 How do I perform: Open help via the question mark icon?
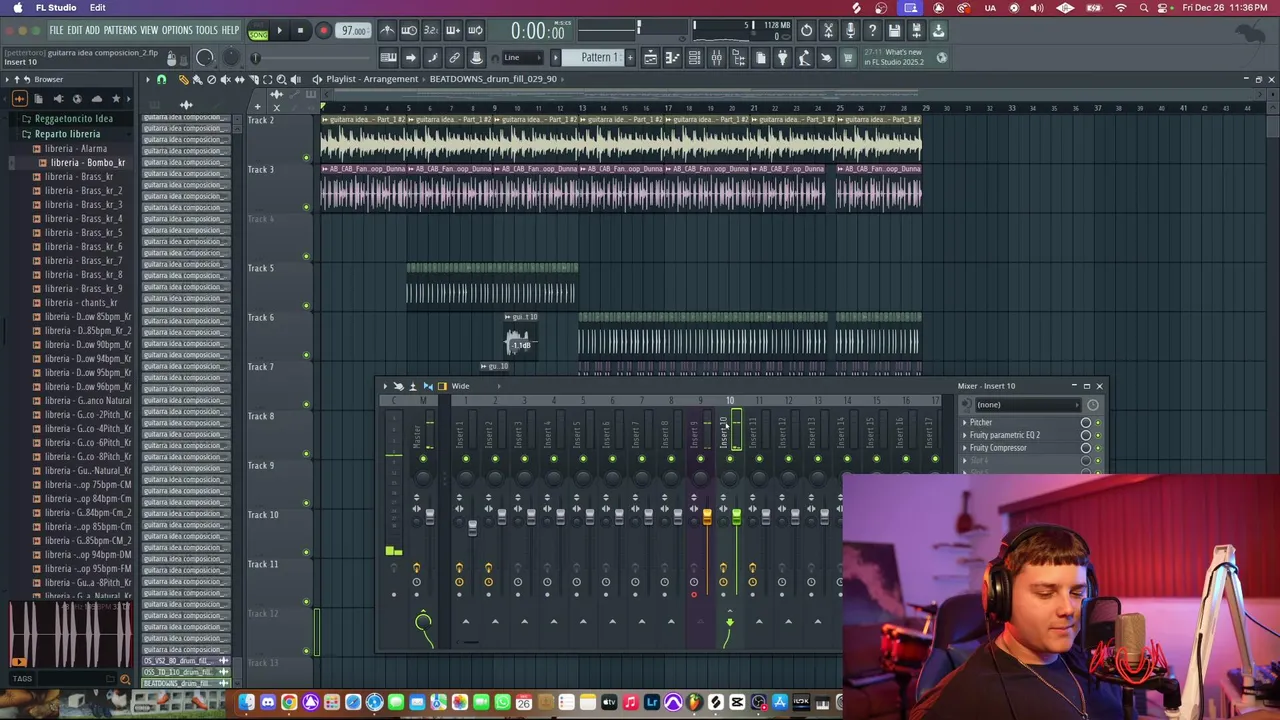(872, 30)
